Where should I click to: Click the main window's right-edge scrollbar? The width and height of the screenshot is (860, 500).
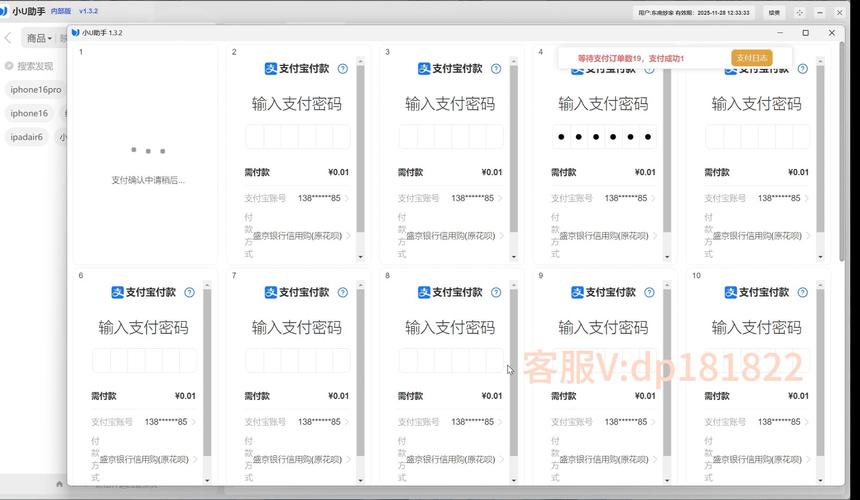point(842,151)
